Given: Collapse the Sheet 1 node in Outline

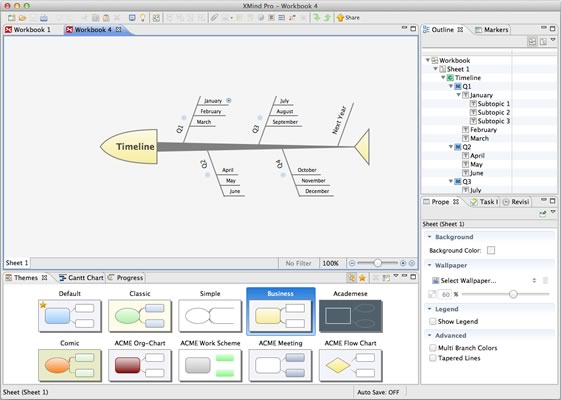Looking at the screenshot, I should 435,69.
